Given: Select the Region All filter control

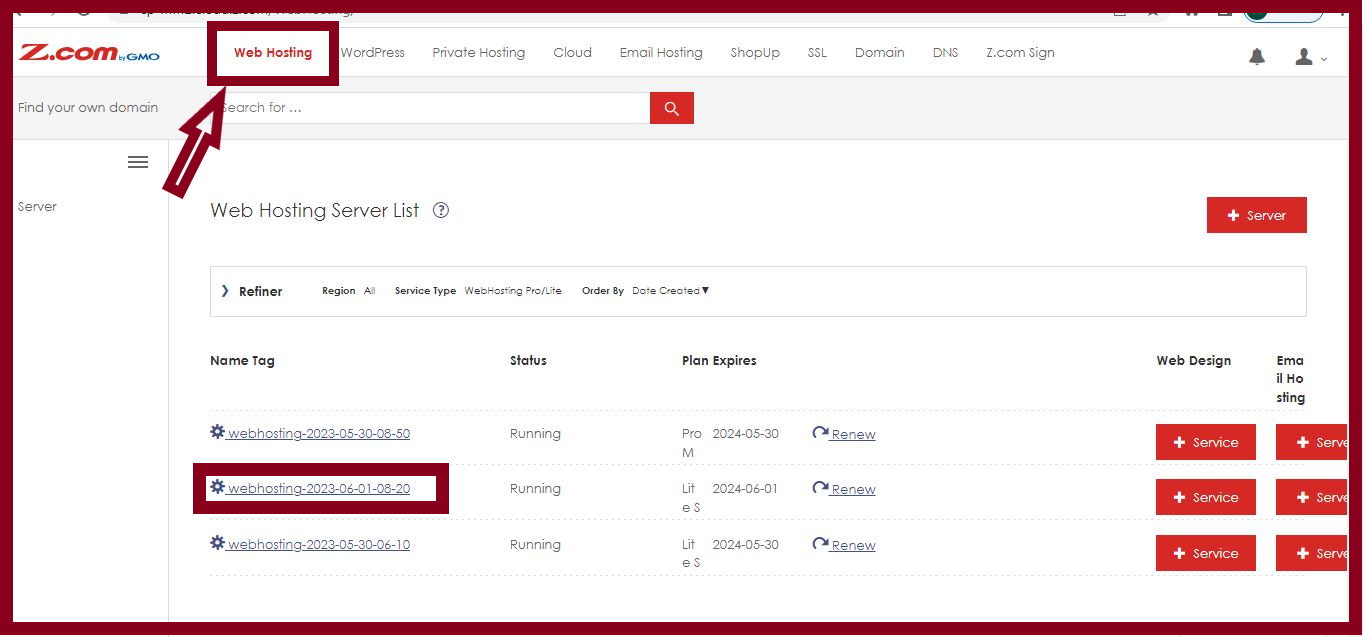Looking at the screenshot, I should click(347, 290).
